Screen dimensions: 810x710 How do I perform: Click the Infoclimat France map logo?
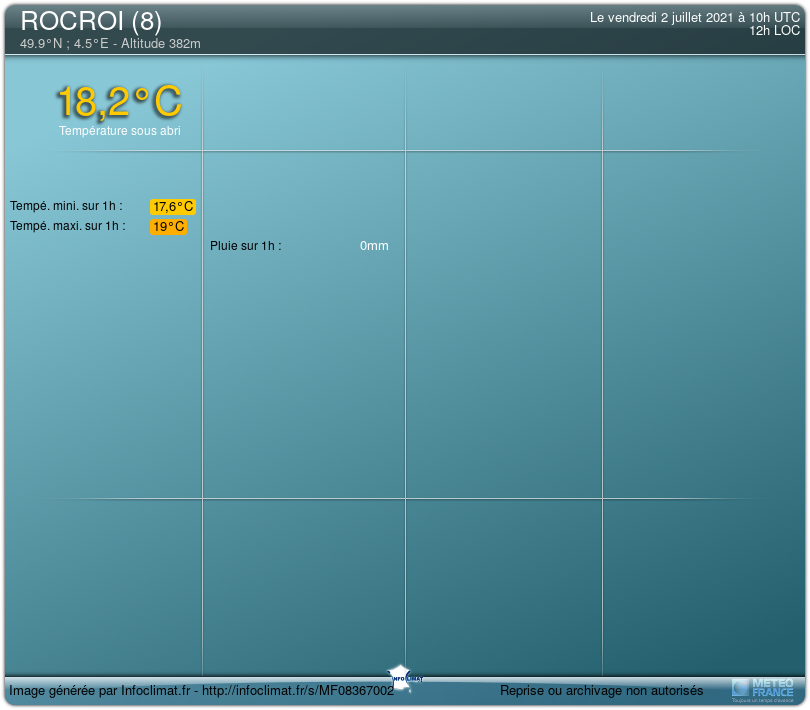pos(401,674)
